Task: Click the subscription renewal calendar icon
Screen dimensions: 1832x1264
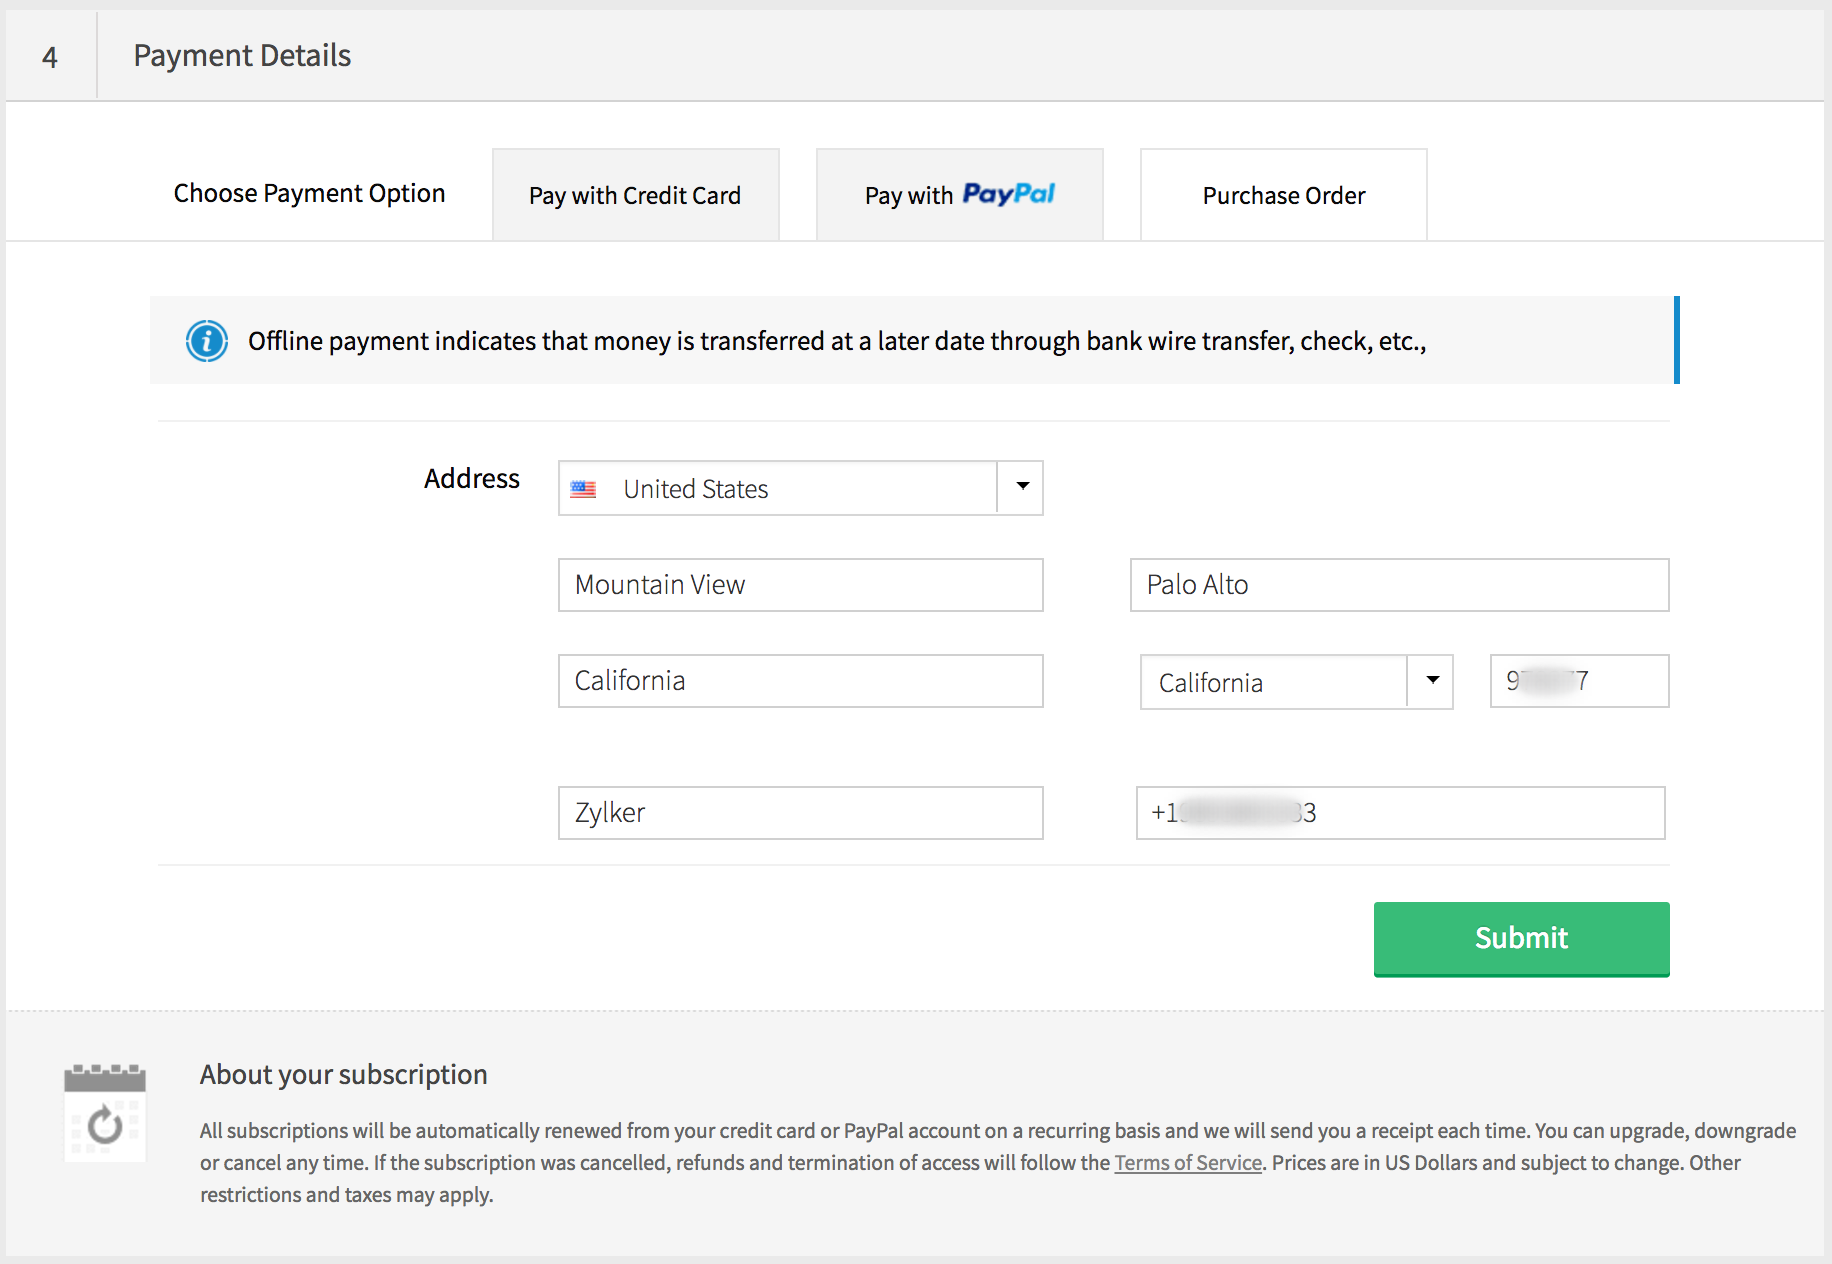Action: tap(105, 1112)
